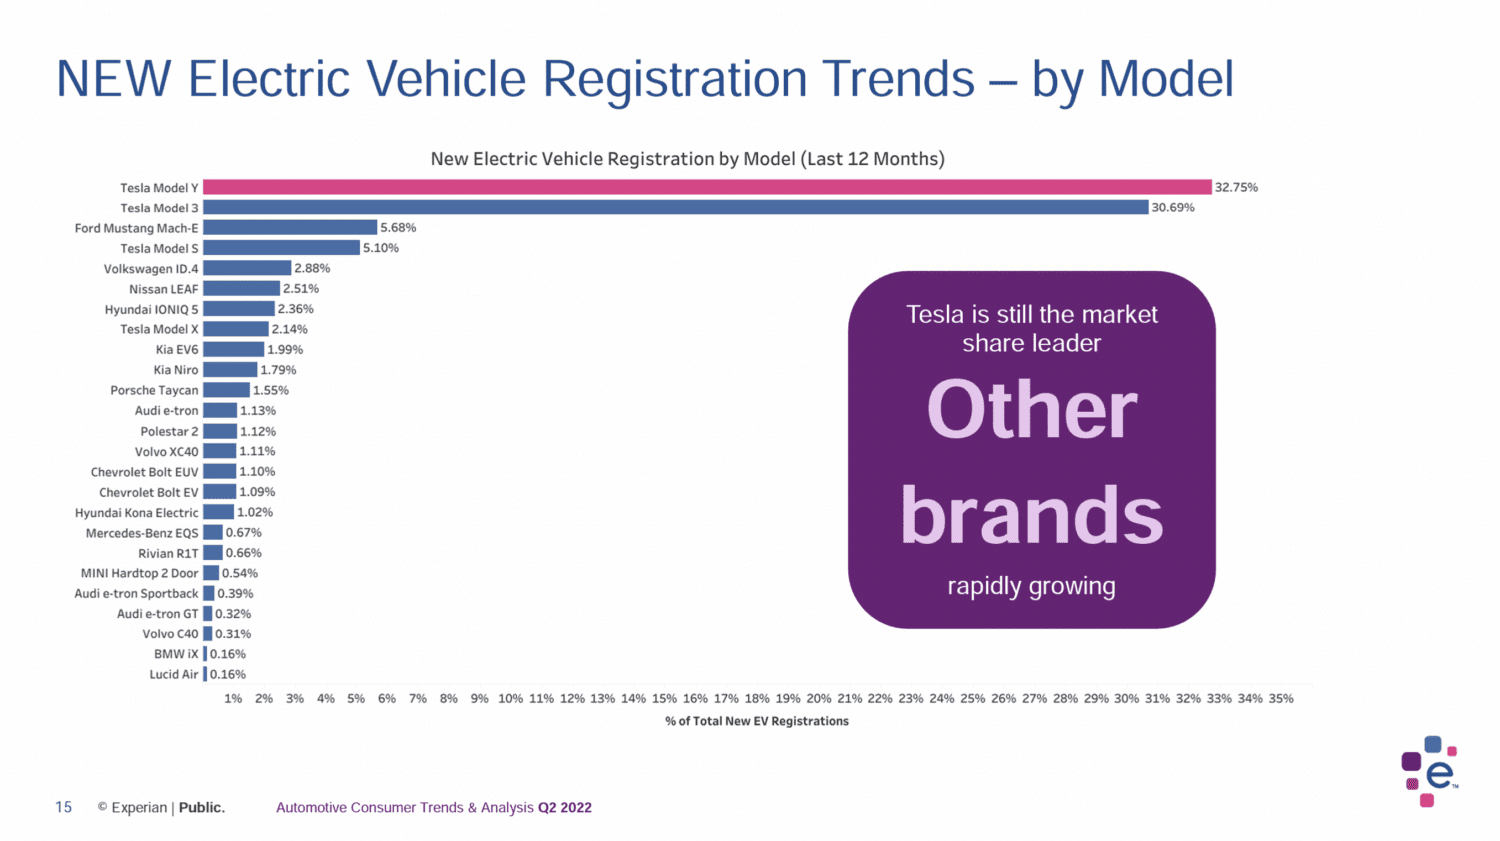Click the 'BMW iX' row label

pyautogui.click(x=176, y=654)
